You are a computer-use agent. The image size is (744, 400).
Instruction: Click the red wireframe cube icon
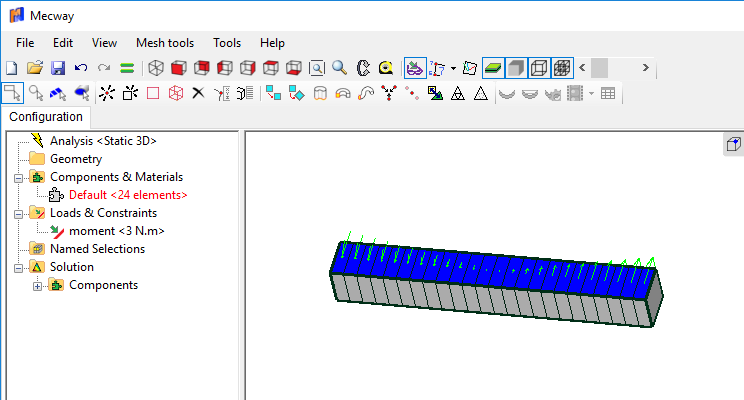(176, 93)
